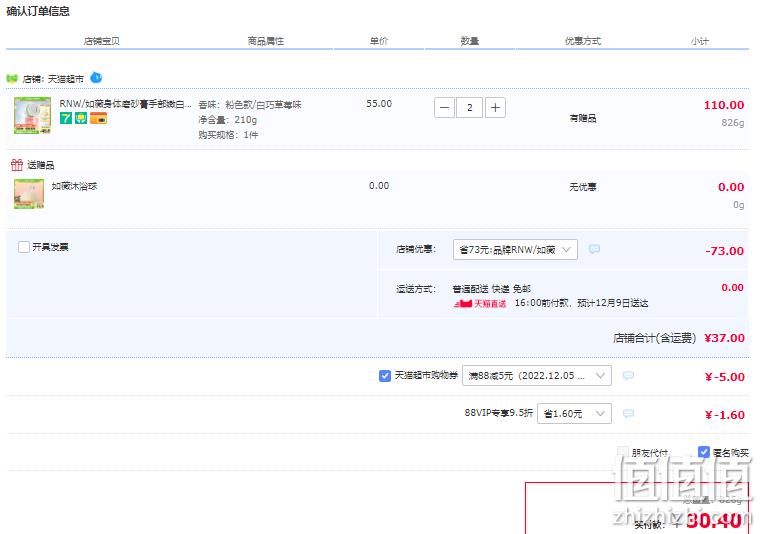The image size is (762, 534).
Task: Open the RNW/如薇身体磨砂膏 product link
Action: pyautogui.click(x=125, y=103)
